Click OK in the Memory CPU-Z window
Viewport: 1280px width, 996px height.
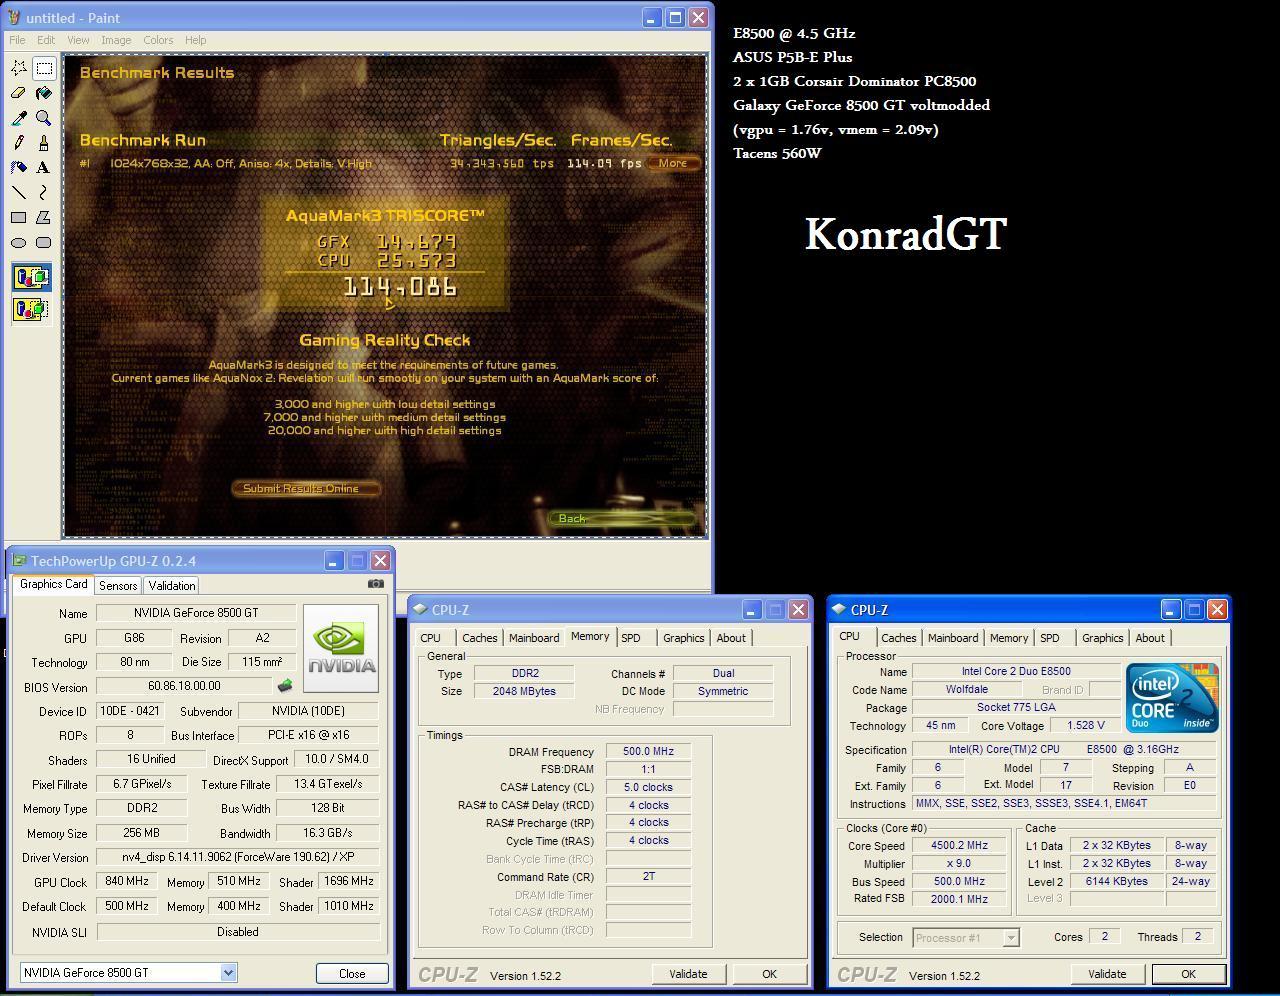769,974
